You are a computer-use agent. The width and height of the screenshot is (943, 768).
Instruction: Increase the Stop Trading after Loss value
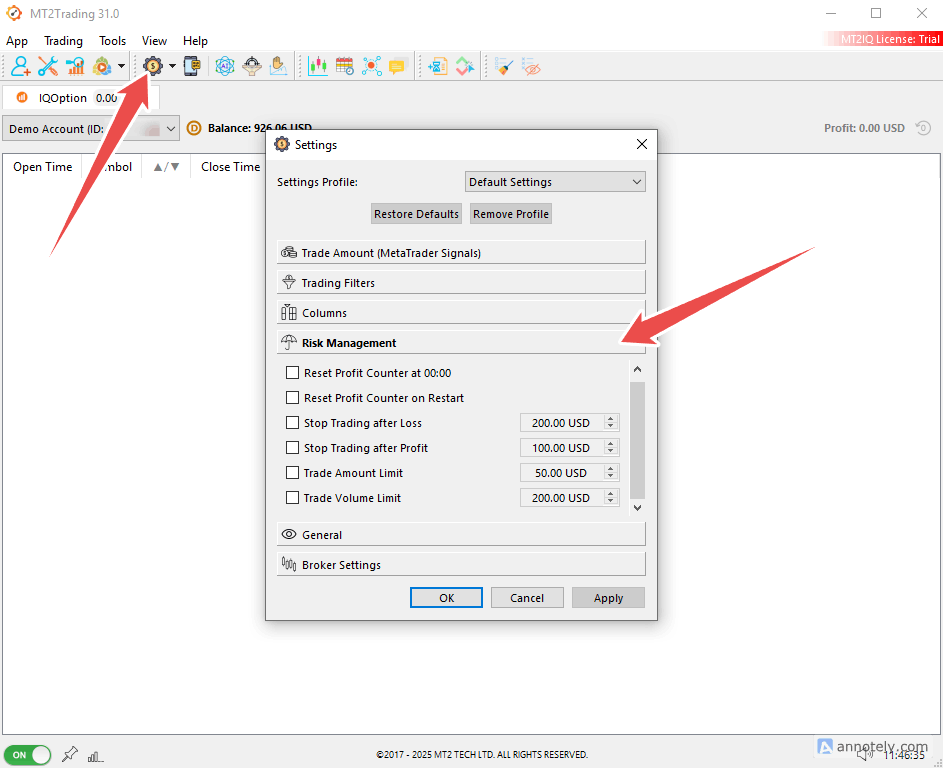(610, 419)
